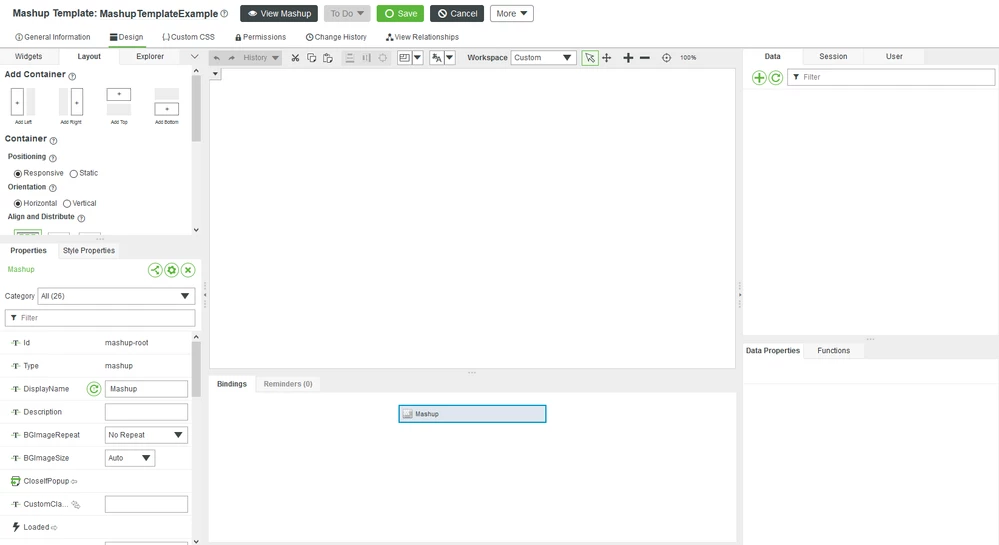Open the To Do dropdown

347,13
